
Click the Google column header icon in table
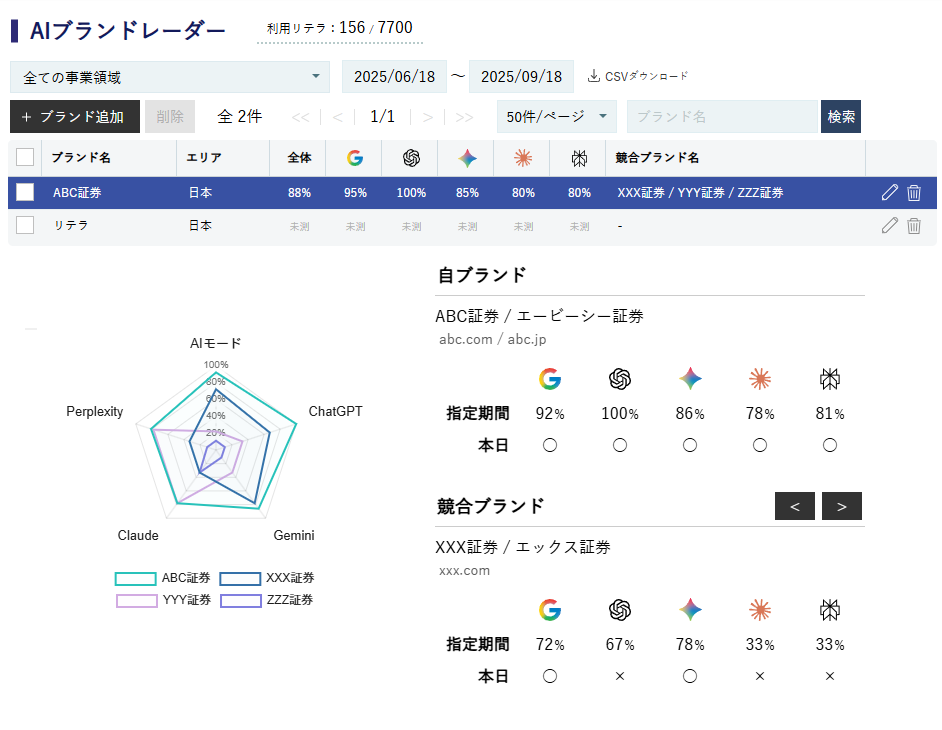pos(355,158)
